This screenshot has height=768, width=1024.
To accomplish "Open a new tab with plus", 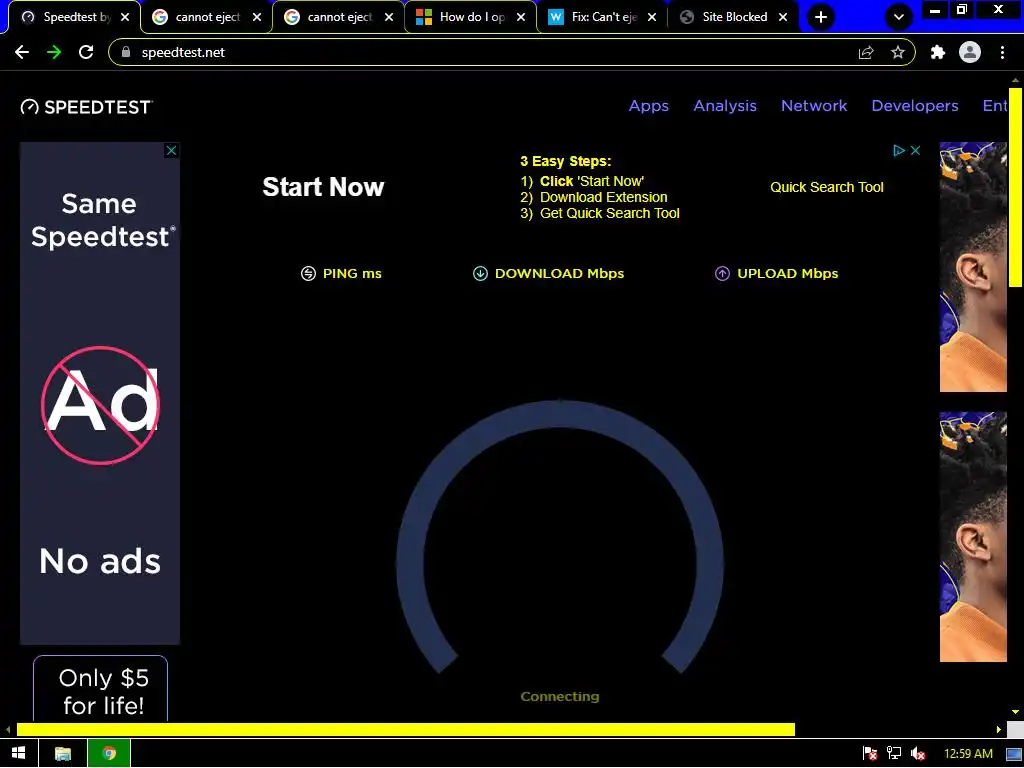I will click(x=821, y=17).
